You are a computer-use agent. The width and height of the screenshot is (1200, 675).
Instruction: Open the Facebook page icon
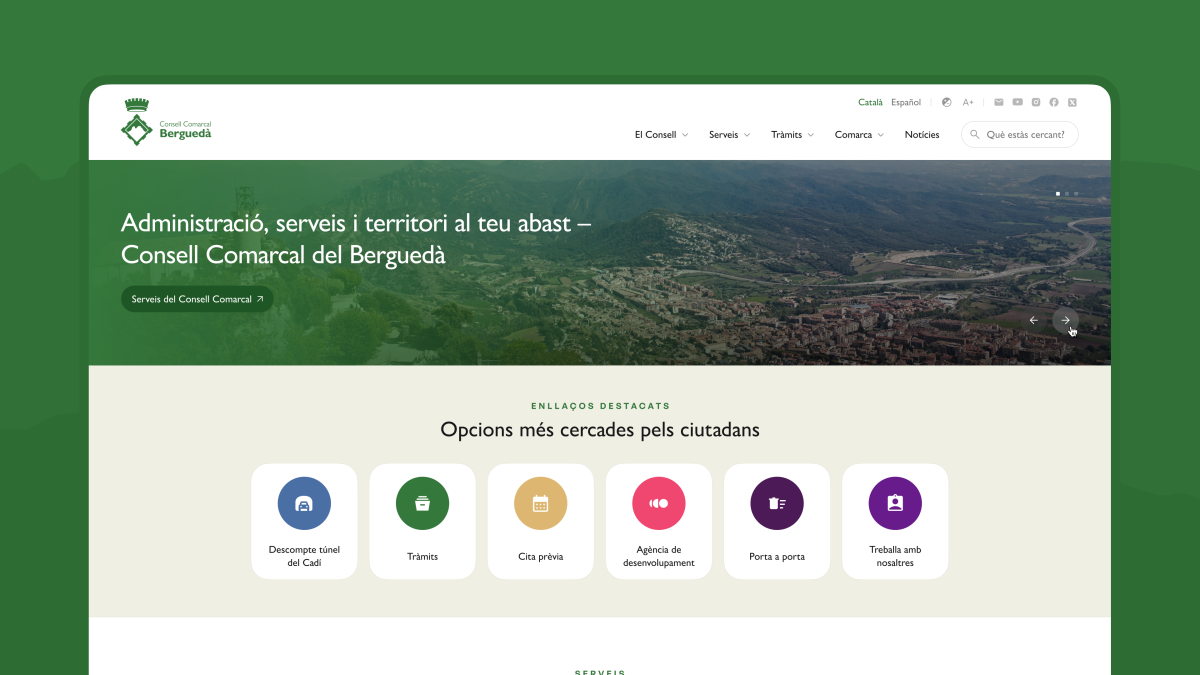pos(1054,102)
